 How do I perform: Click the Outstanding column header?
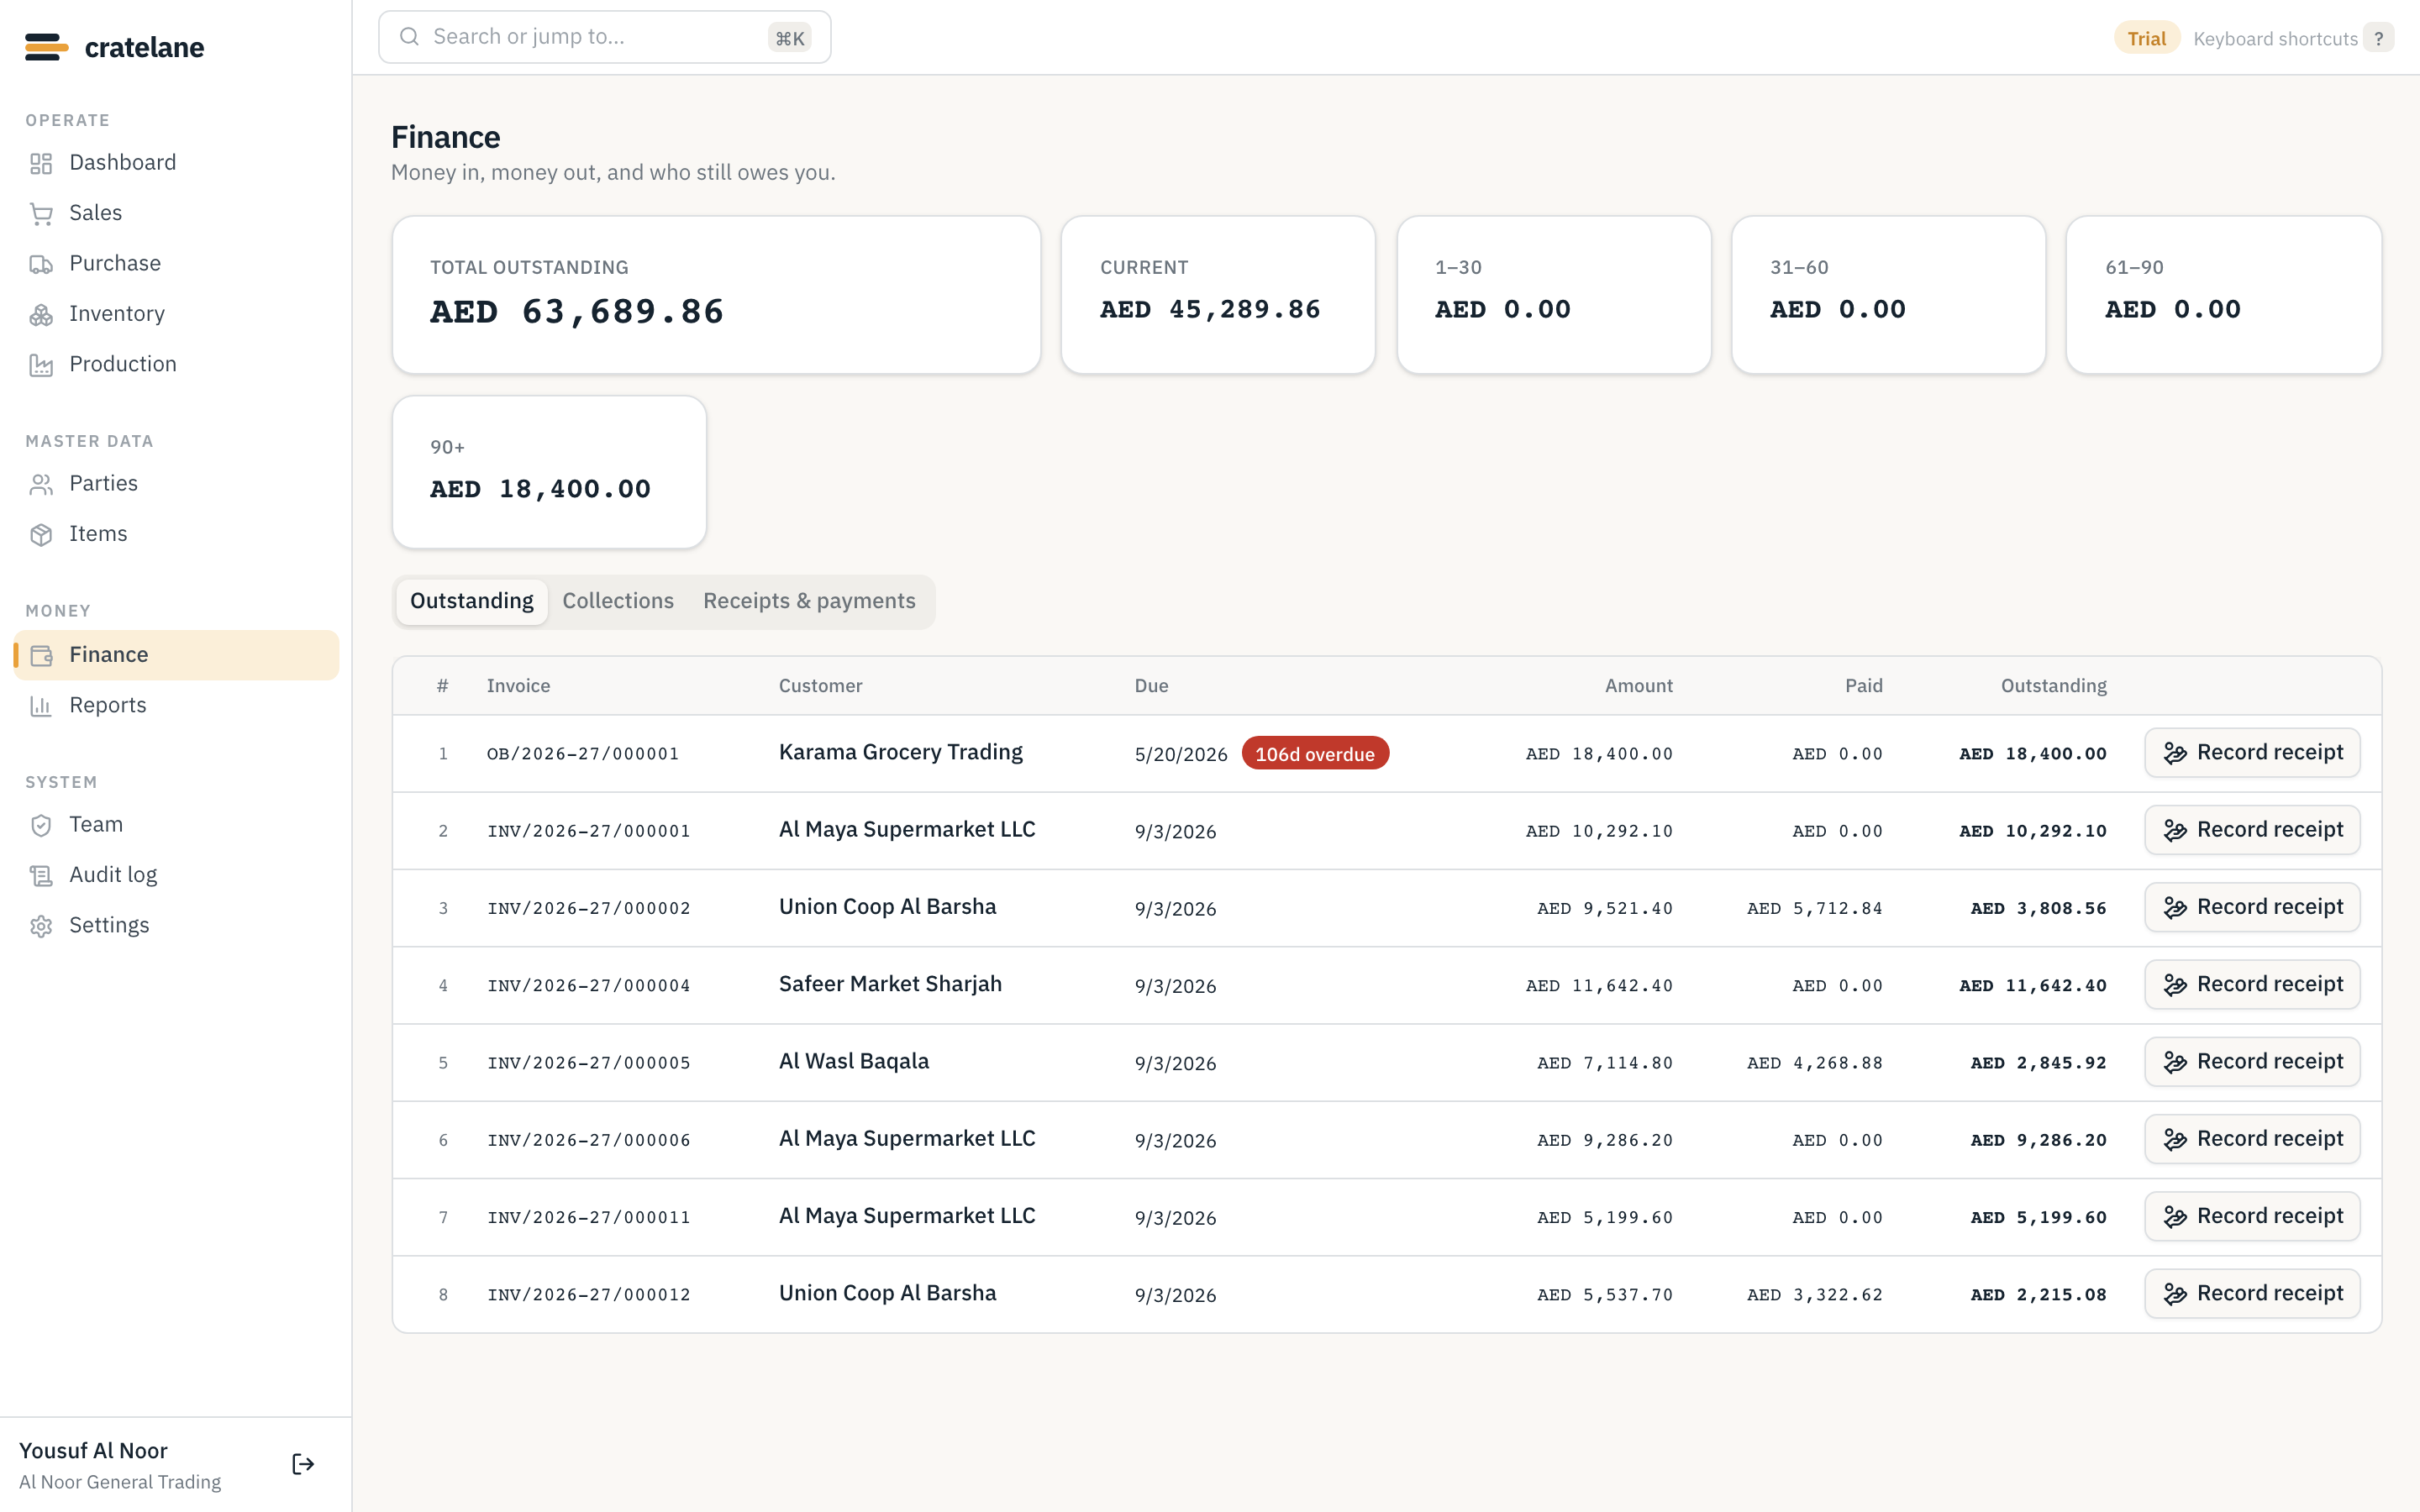point(2053,686)
